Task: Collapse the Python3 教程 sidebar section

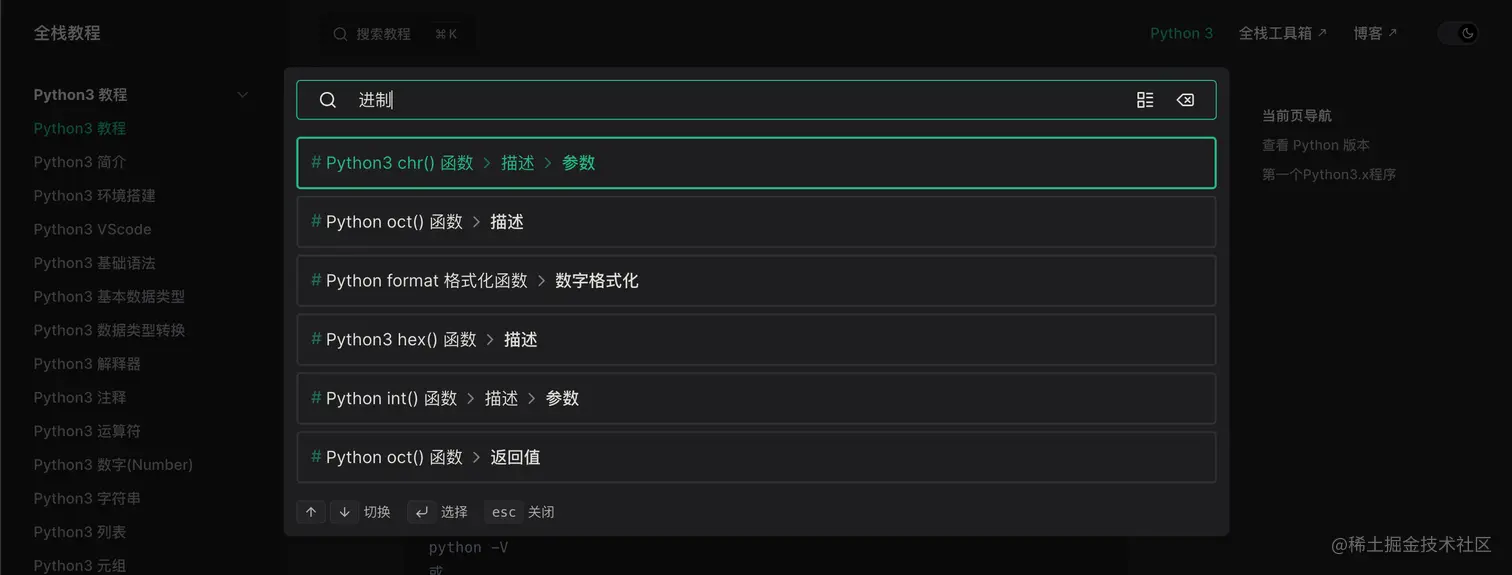Action: [x=242, y=95]
